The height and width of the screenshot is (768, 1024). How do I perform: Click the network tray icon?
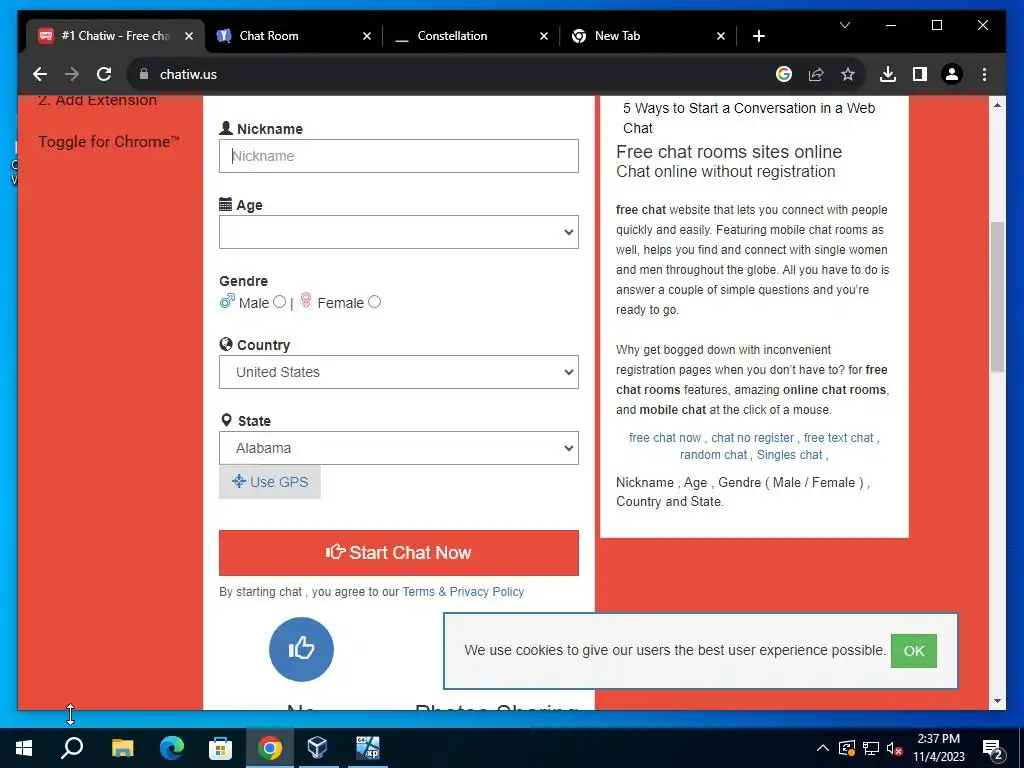[x=871, y=748]
